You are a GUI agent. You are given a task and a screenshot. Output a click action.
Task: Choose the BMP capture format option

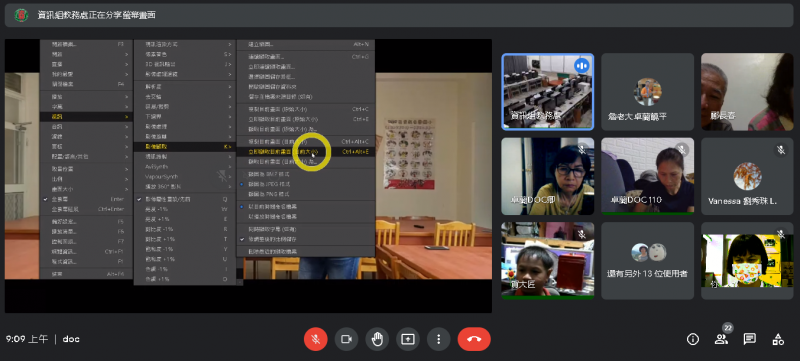click(x=305, y=174)
